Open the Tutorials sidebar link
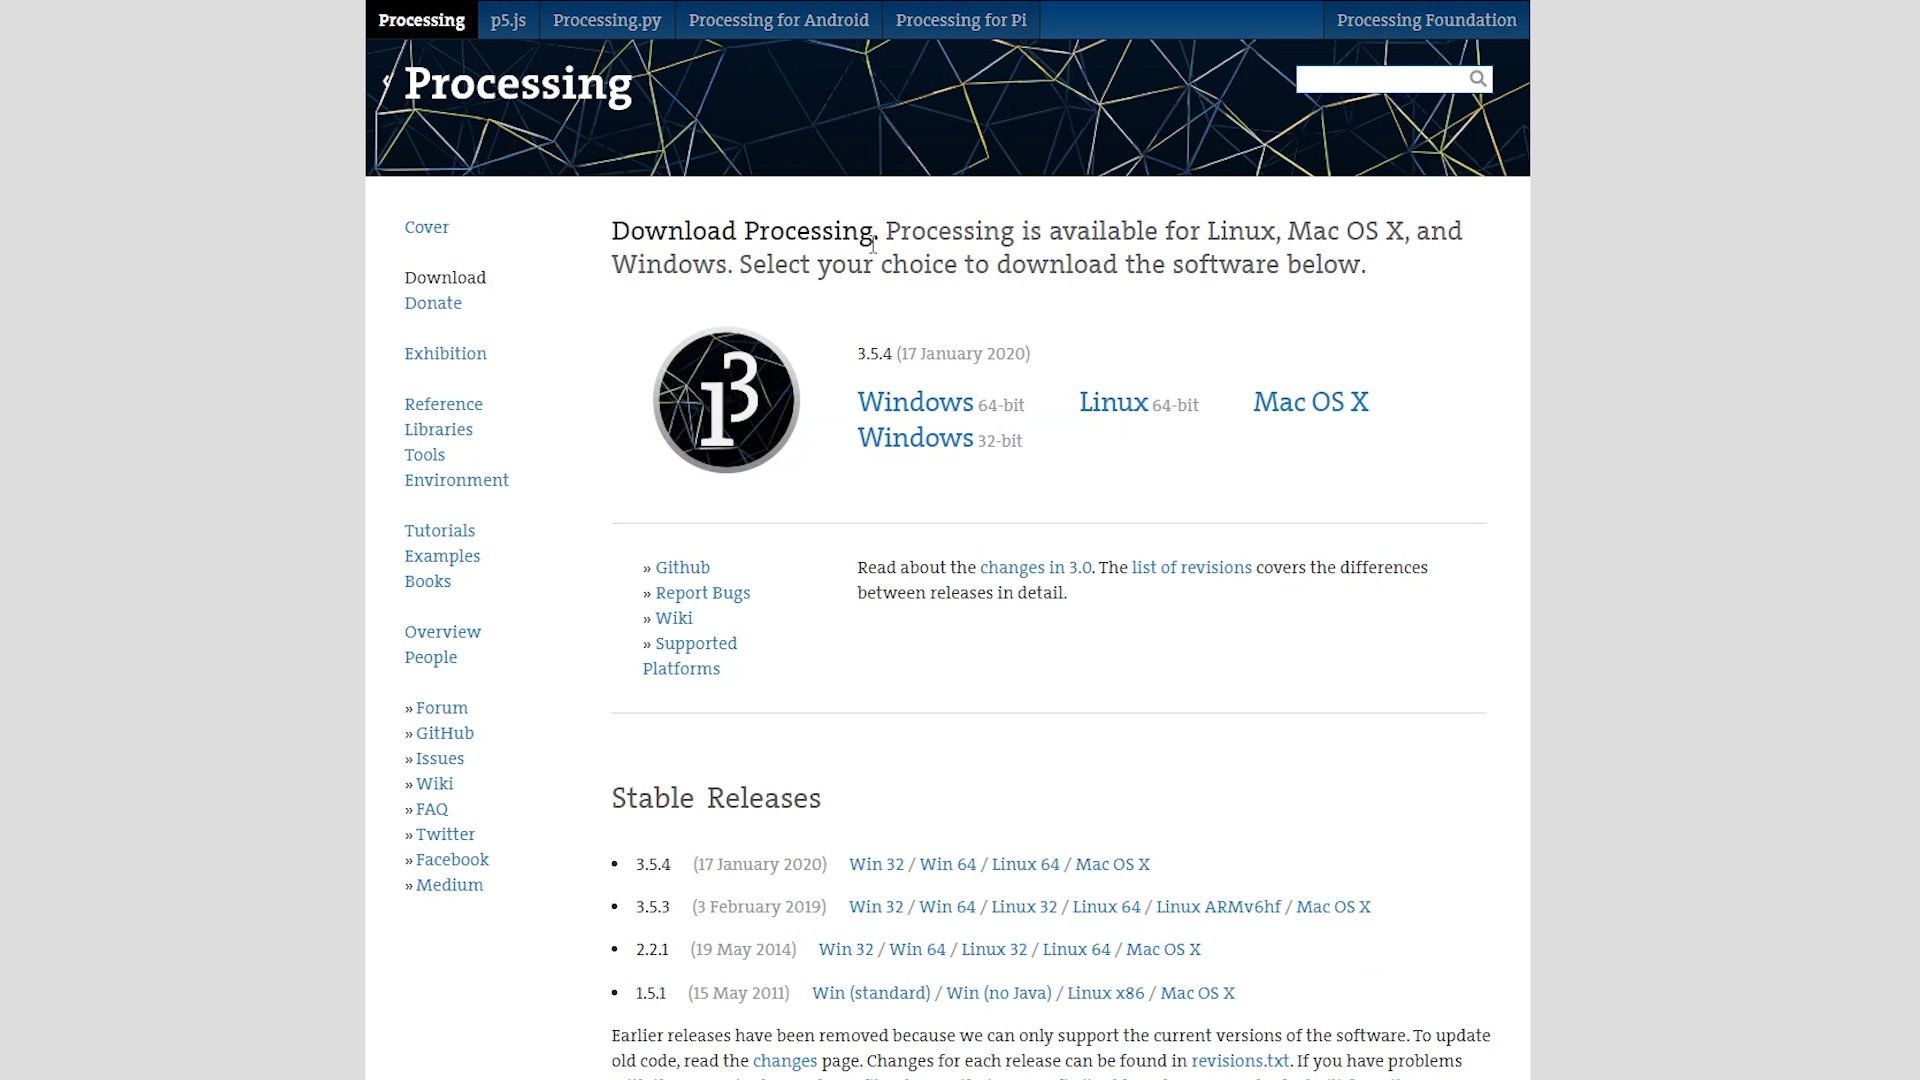 [x=439, y=531]
